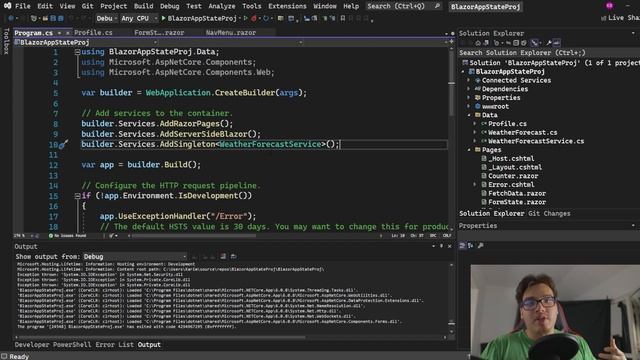Click the Search (Ctrl+Q) box

click(x=403, y=6)
